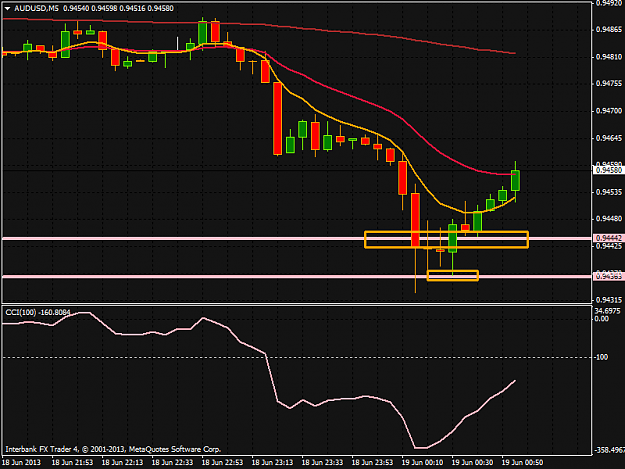Select the CCI(100) -160.8084 indicator label
This screenshot has height=469, width=625.
(x=38, y=312)
